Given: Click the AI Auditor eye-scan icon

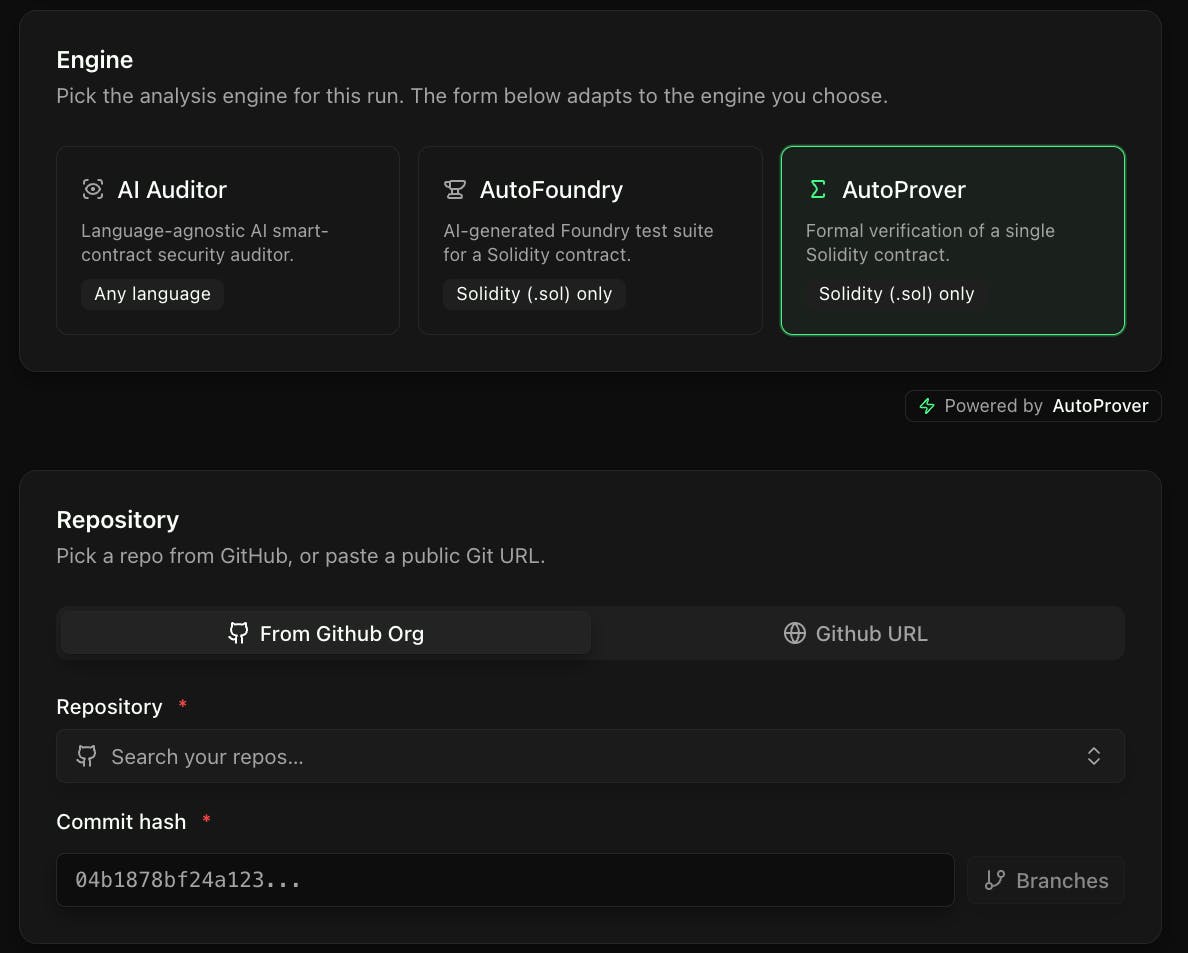Looking at the screenshot, I should tap(92, 189).
